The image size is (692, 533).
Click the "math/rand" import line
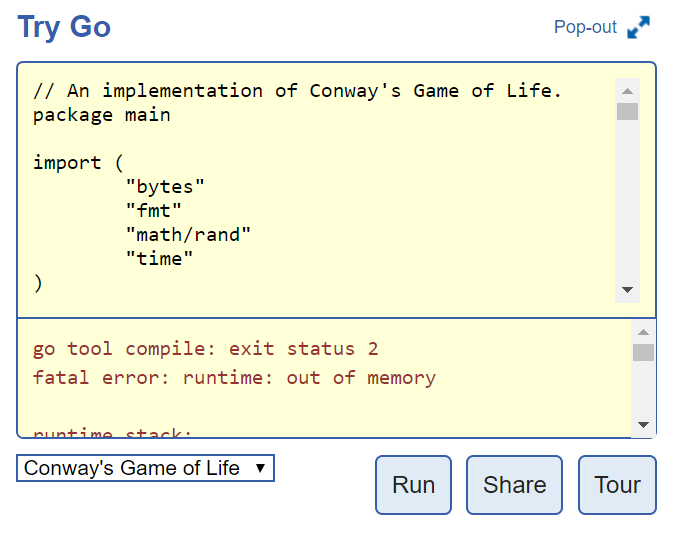click(x=188, y=235)
